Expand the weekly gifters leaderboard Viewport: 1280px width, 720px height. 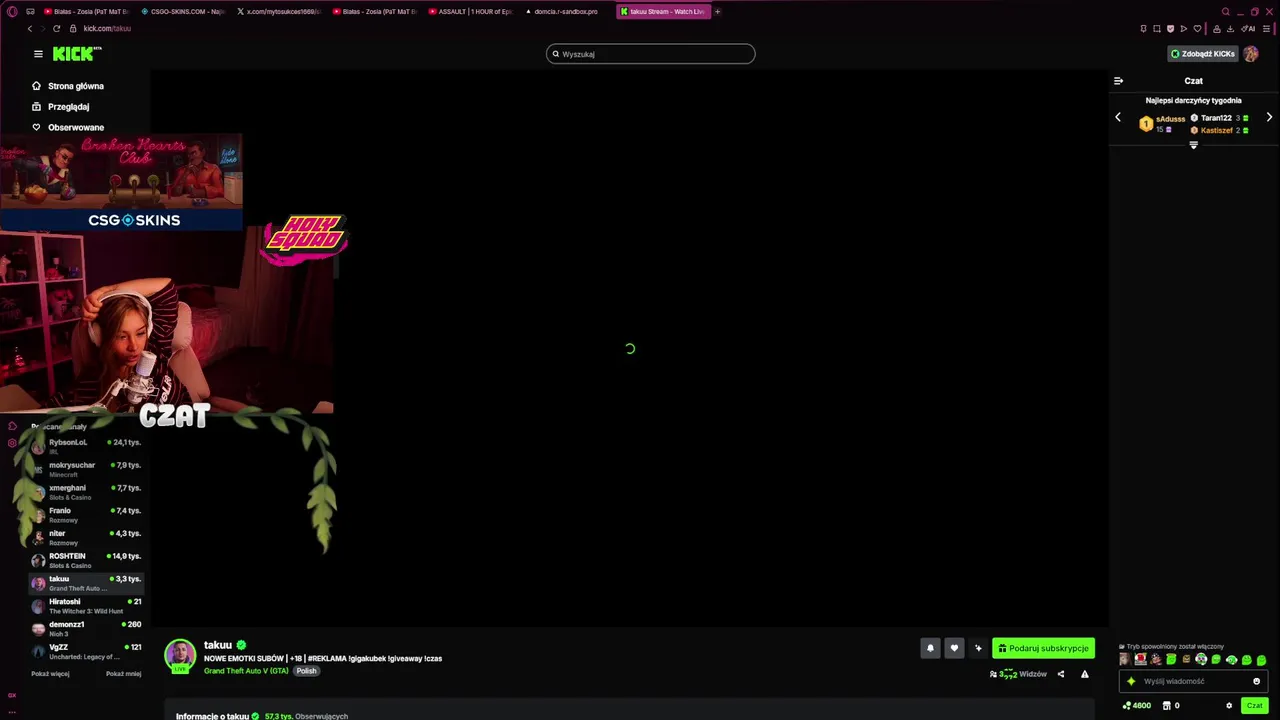tap(1193, 146)
